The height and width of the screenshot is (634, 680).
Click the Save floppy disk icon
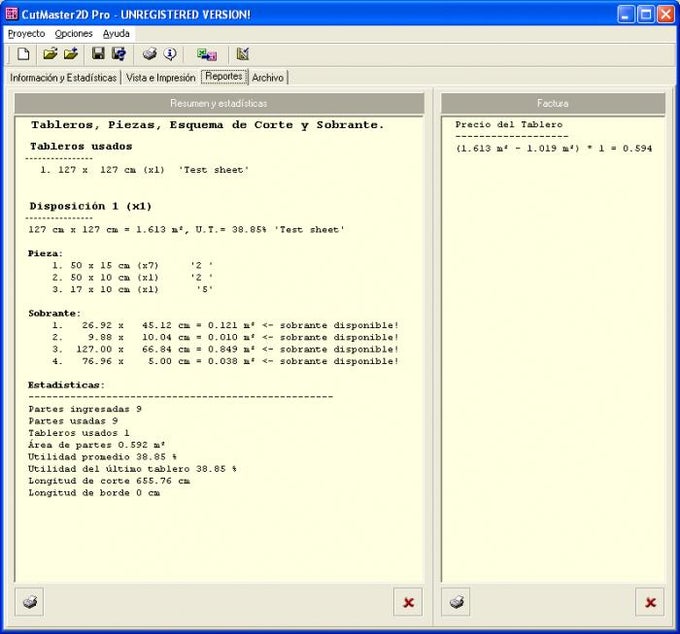(x=98, y=54)
